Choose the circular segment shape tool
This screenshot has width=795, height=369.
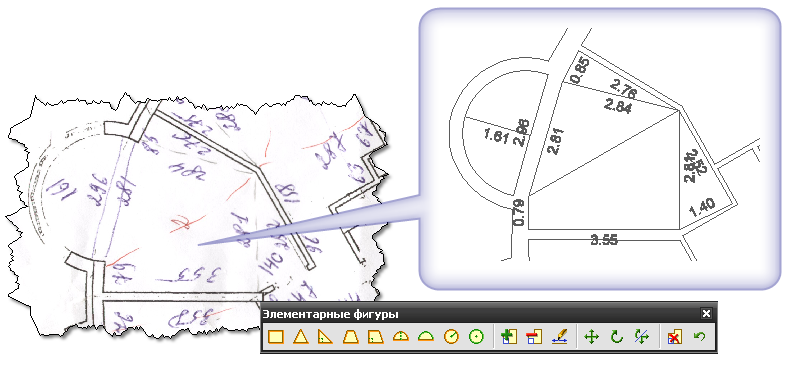(401, 337)
